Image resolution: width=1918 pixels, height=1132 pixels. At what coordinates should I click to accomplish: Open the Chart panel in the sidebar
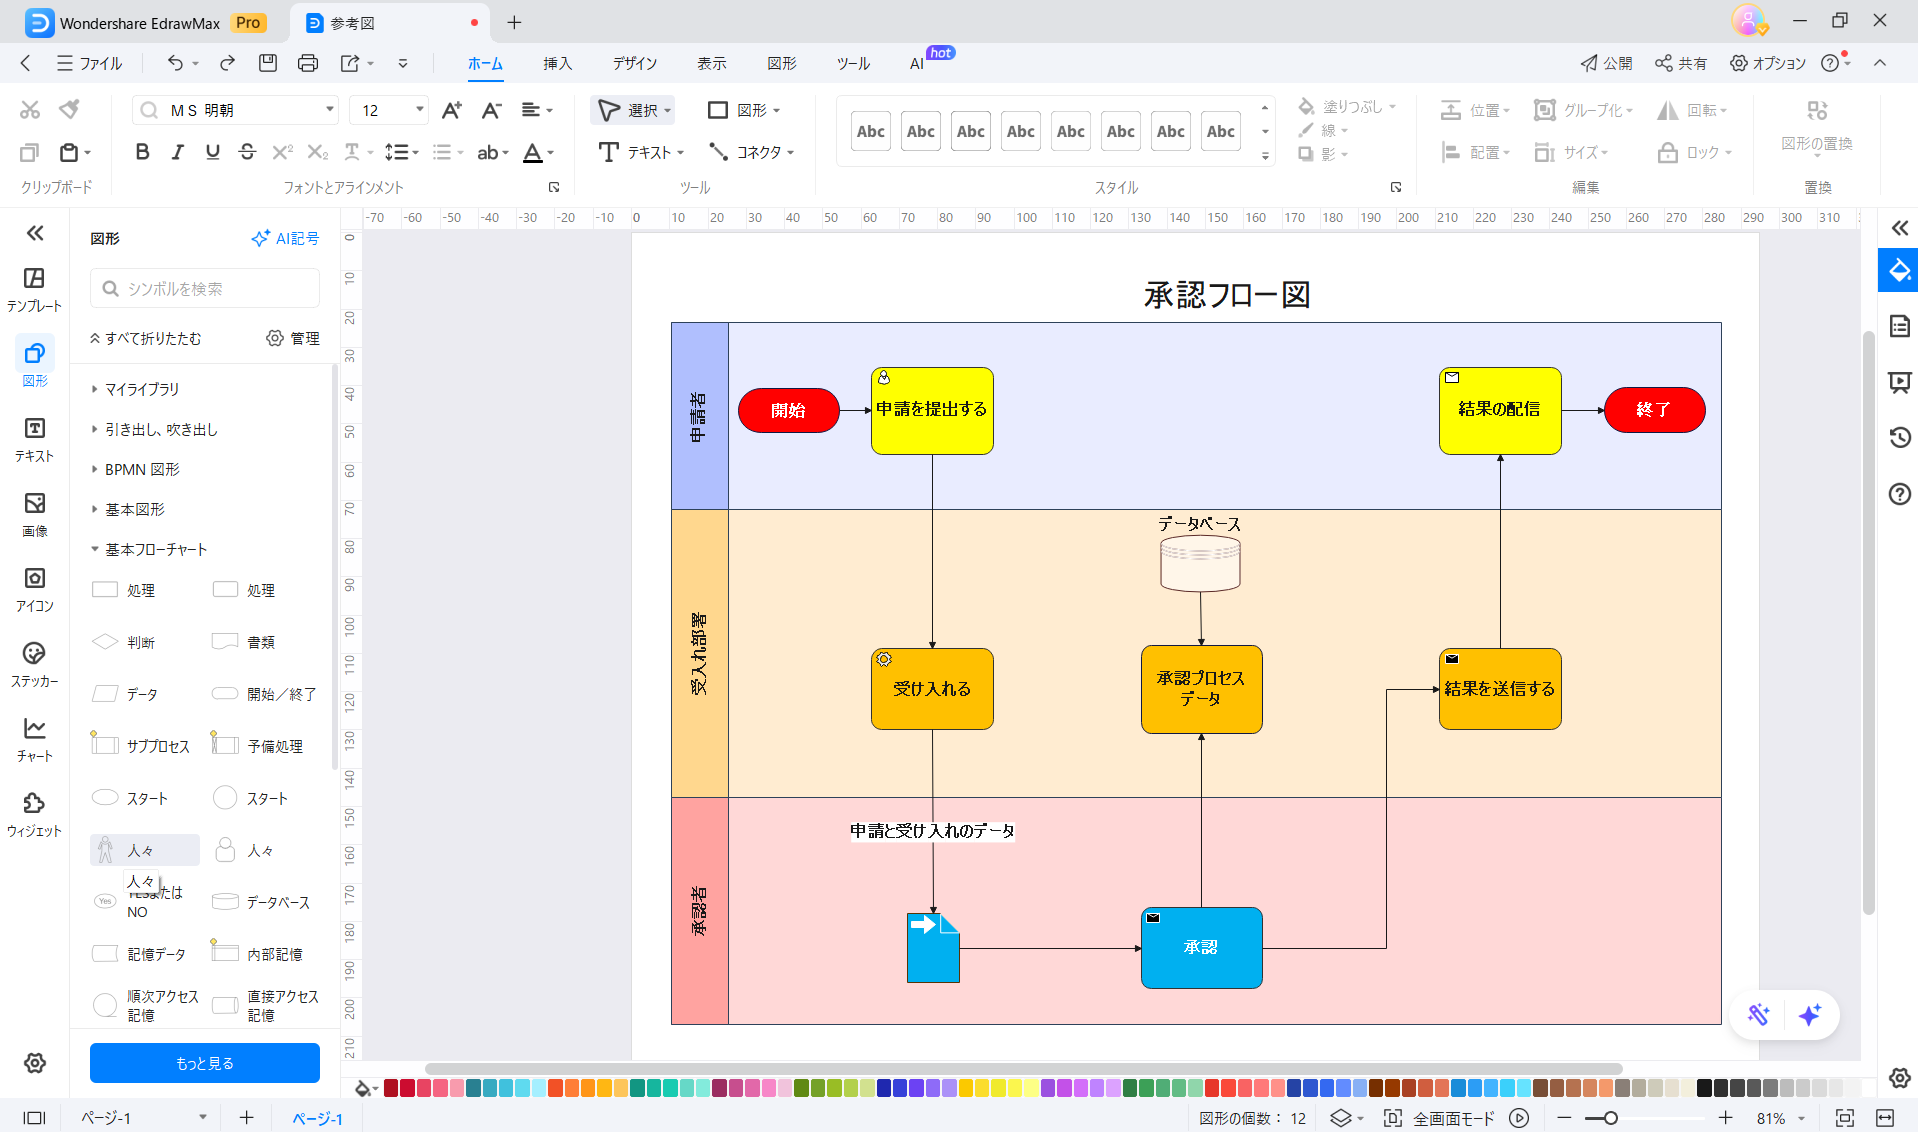[x=34, y=739]
